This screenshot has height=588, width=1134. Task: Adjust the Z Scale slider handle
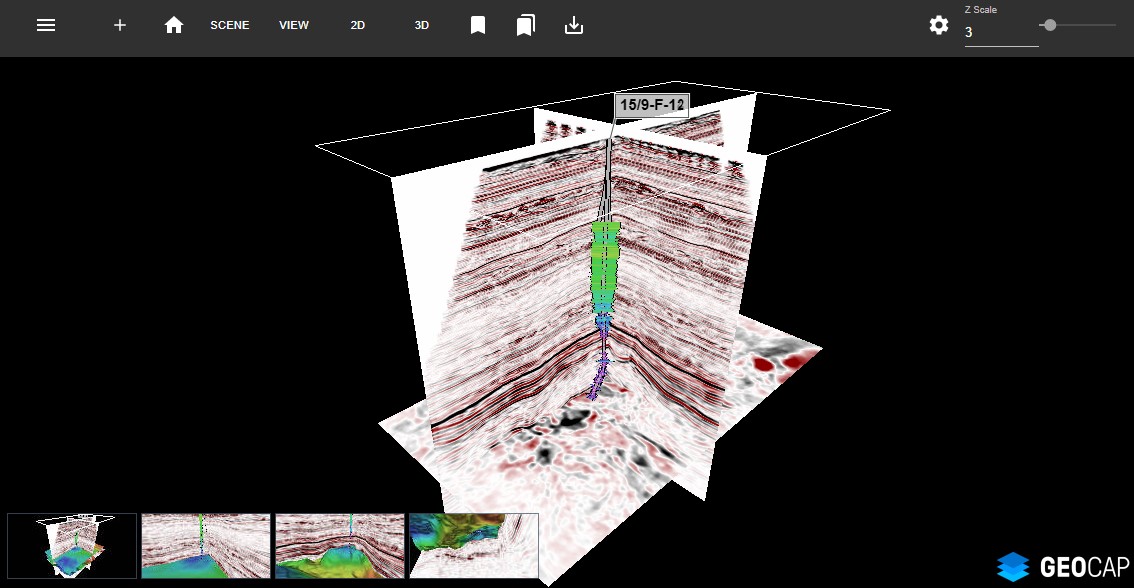[x=1049, y=26]
